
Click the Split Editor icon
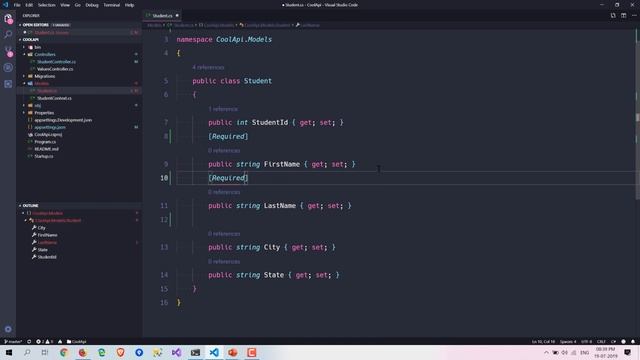click(624, 16)
